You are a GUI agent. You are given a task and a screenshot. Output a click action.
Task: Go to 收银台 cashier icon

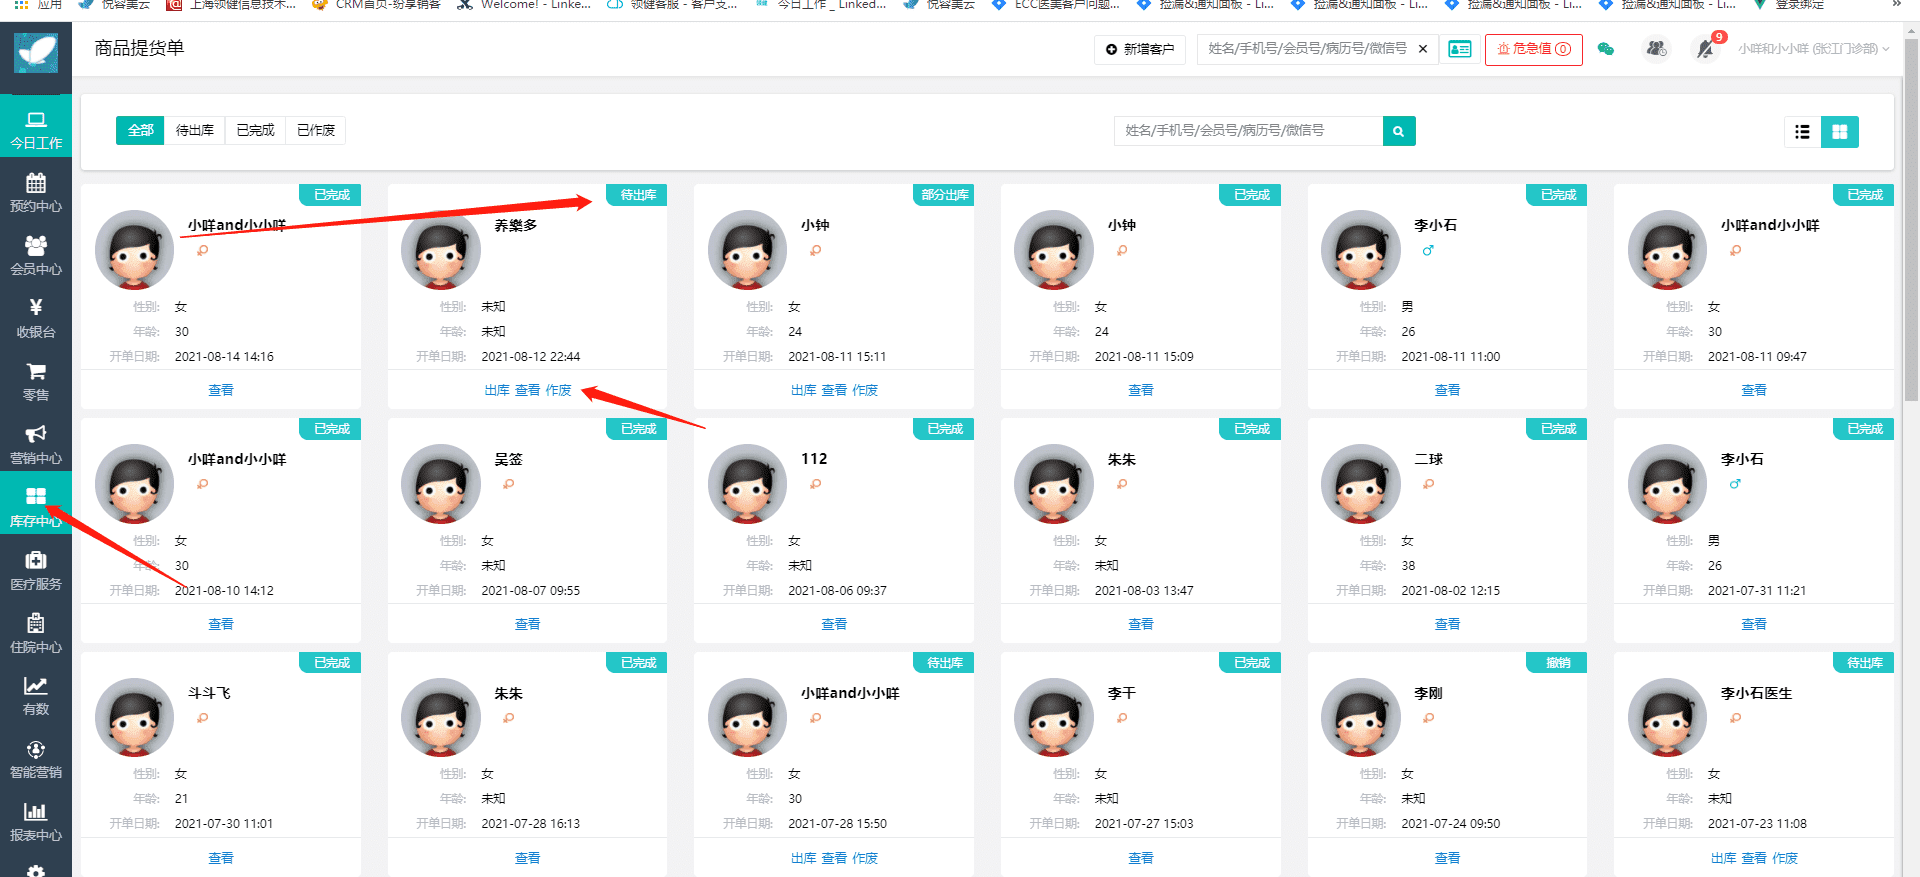pos(36,318)
